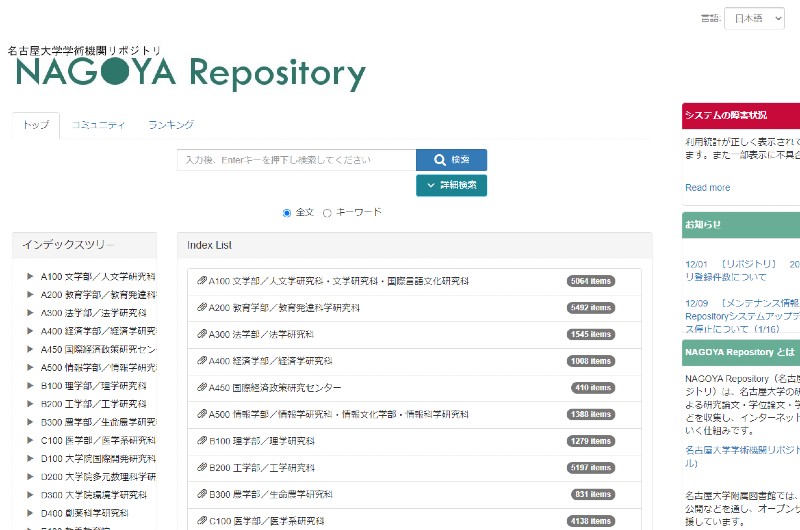Viewport: 800px width, 530px height.
Task: Click the 5064 items badge
Action: (591, 281)
